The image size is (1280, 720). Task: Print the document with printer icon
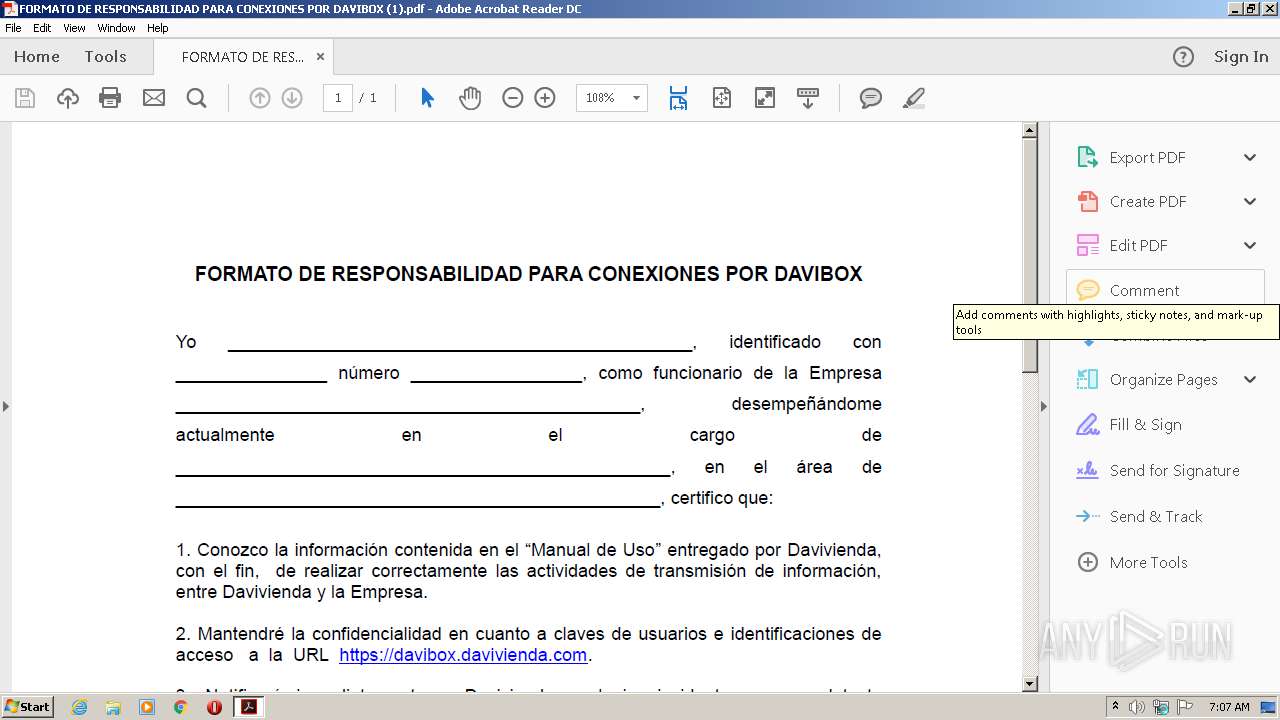pos(110,98)
